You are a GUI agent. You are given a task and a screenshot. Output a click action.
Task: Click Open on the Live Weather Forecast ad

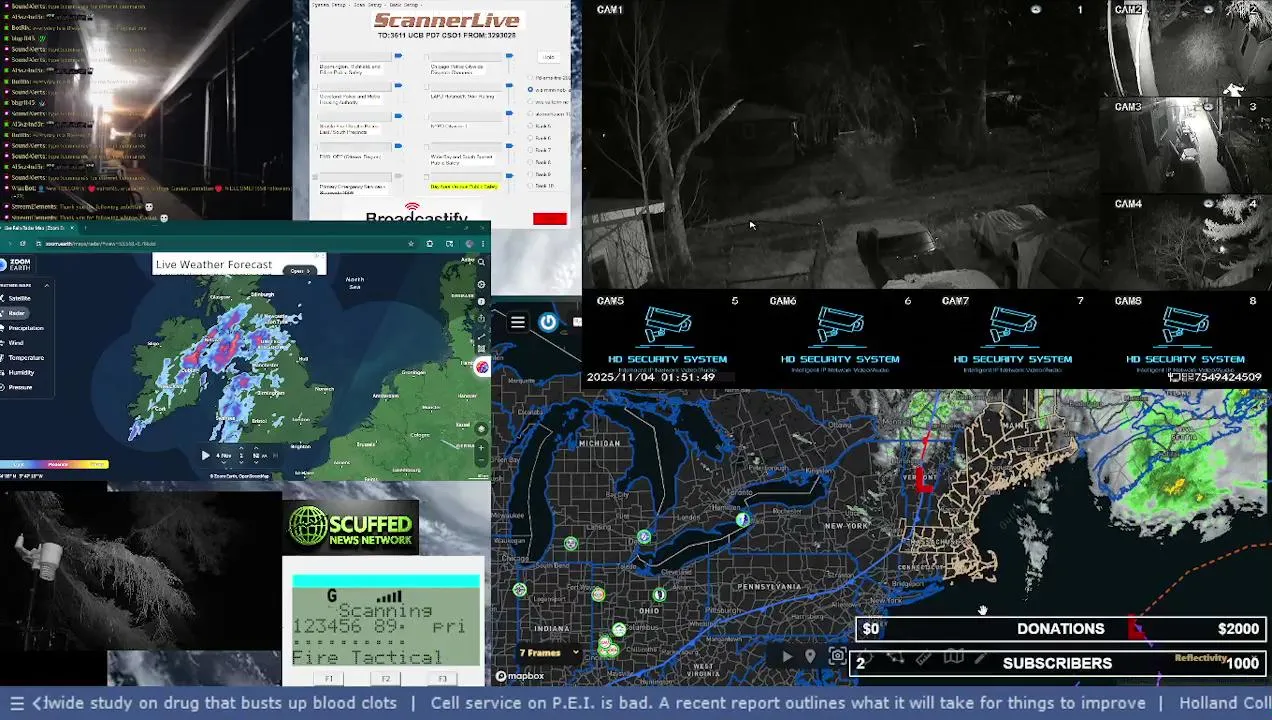[298, 271]
